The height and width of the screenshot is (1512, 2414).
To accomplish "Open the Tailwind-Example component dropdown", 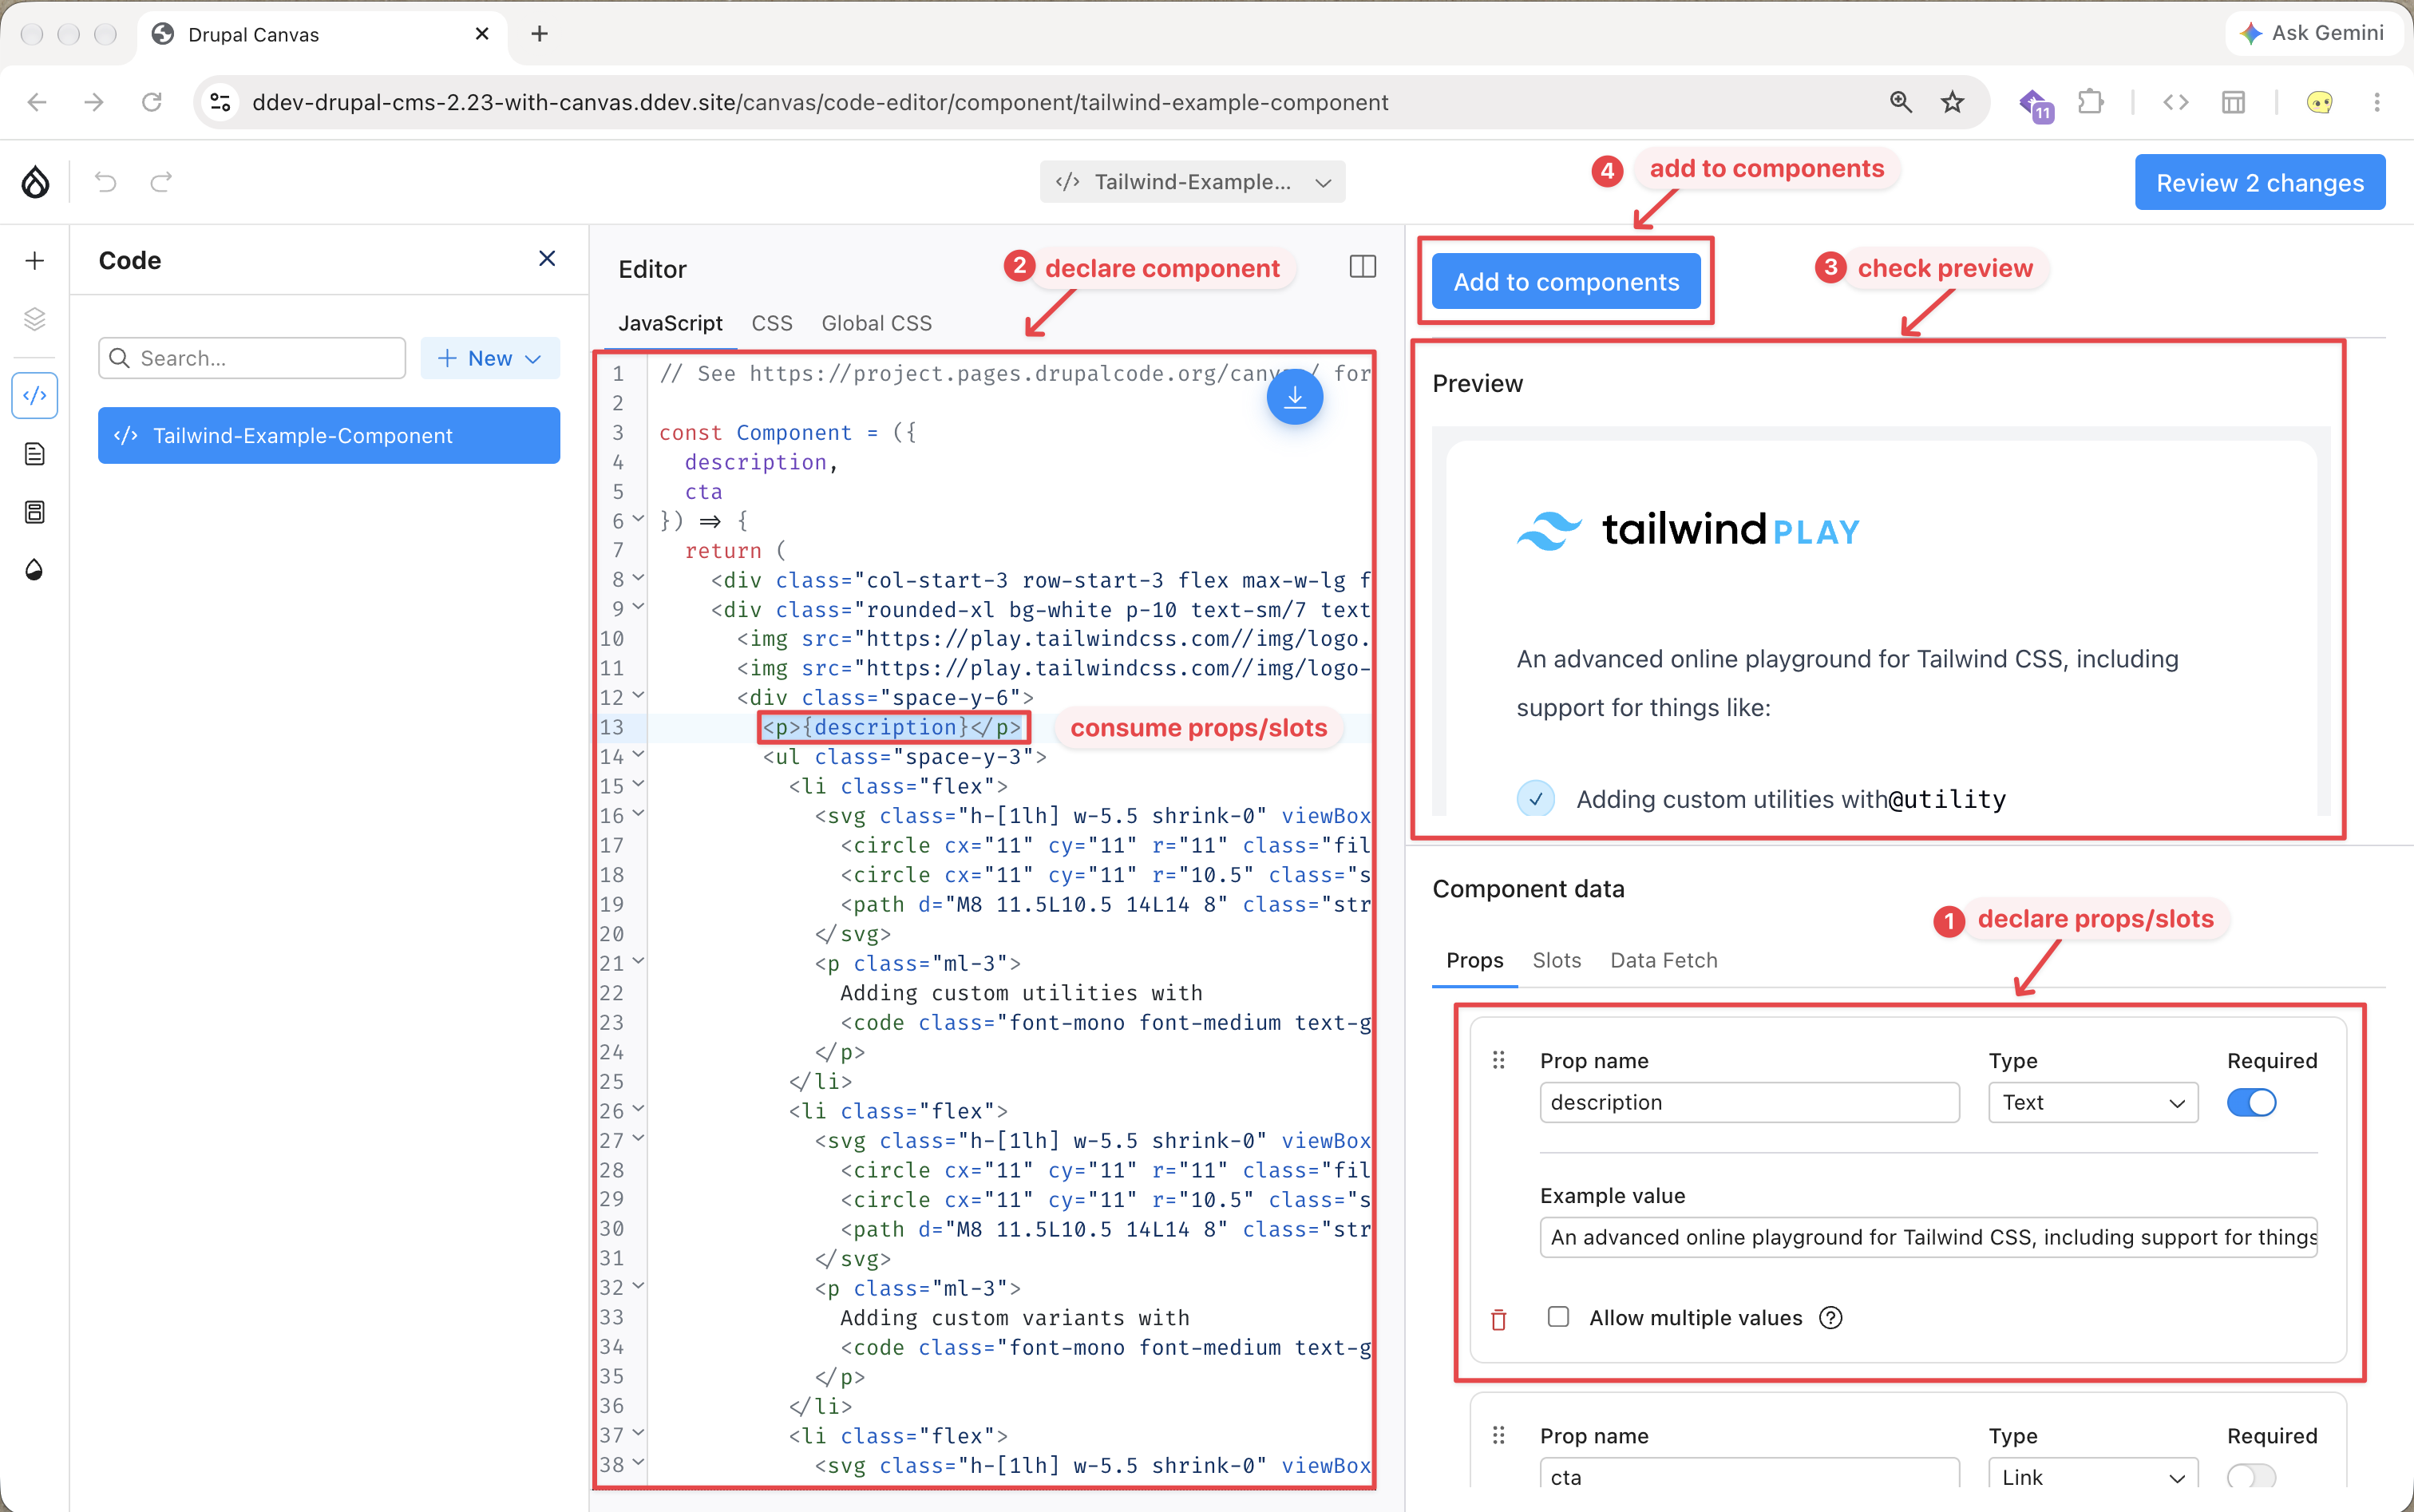I will 1192,182.
